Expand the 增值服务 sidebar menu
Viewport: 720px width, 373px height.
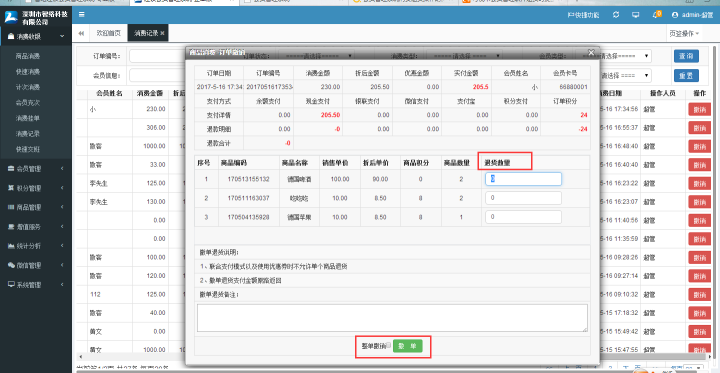pyautogui.click(x=35, y=226)
